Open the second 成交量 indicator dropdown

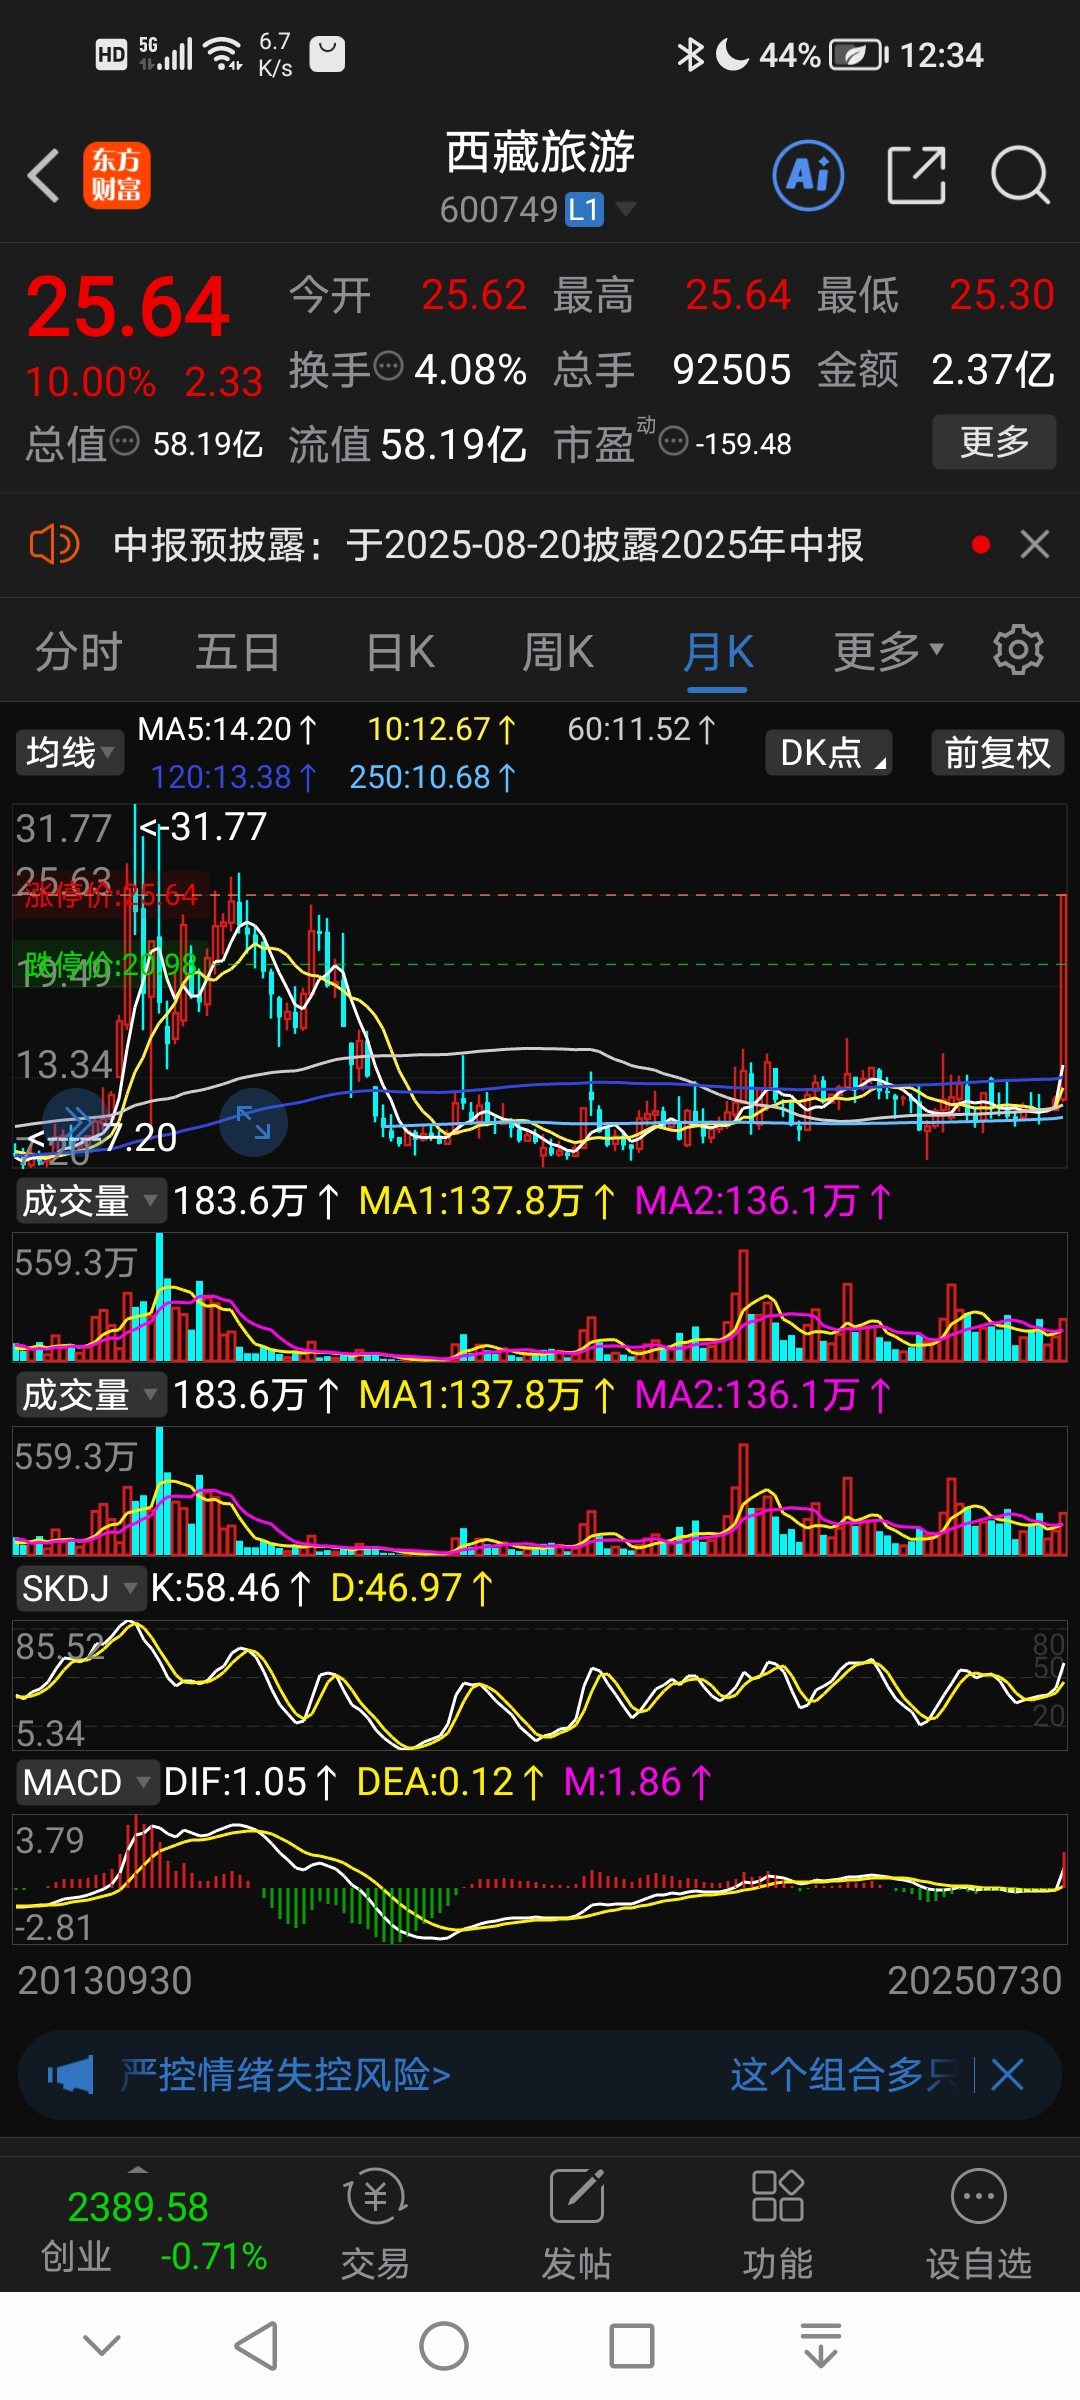pyautogui.click(x=90, y=1394)
